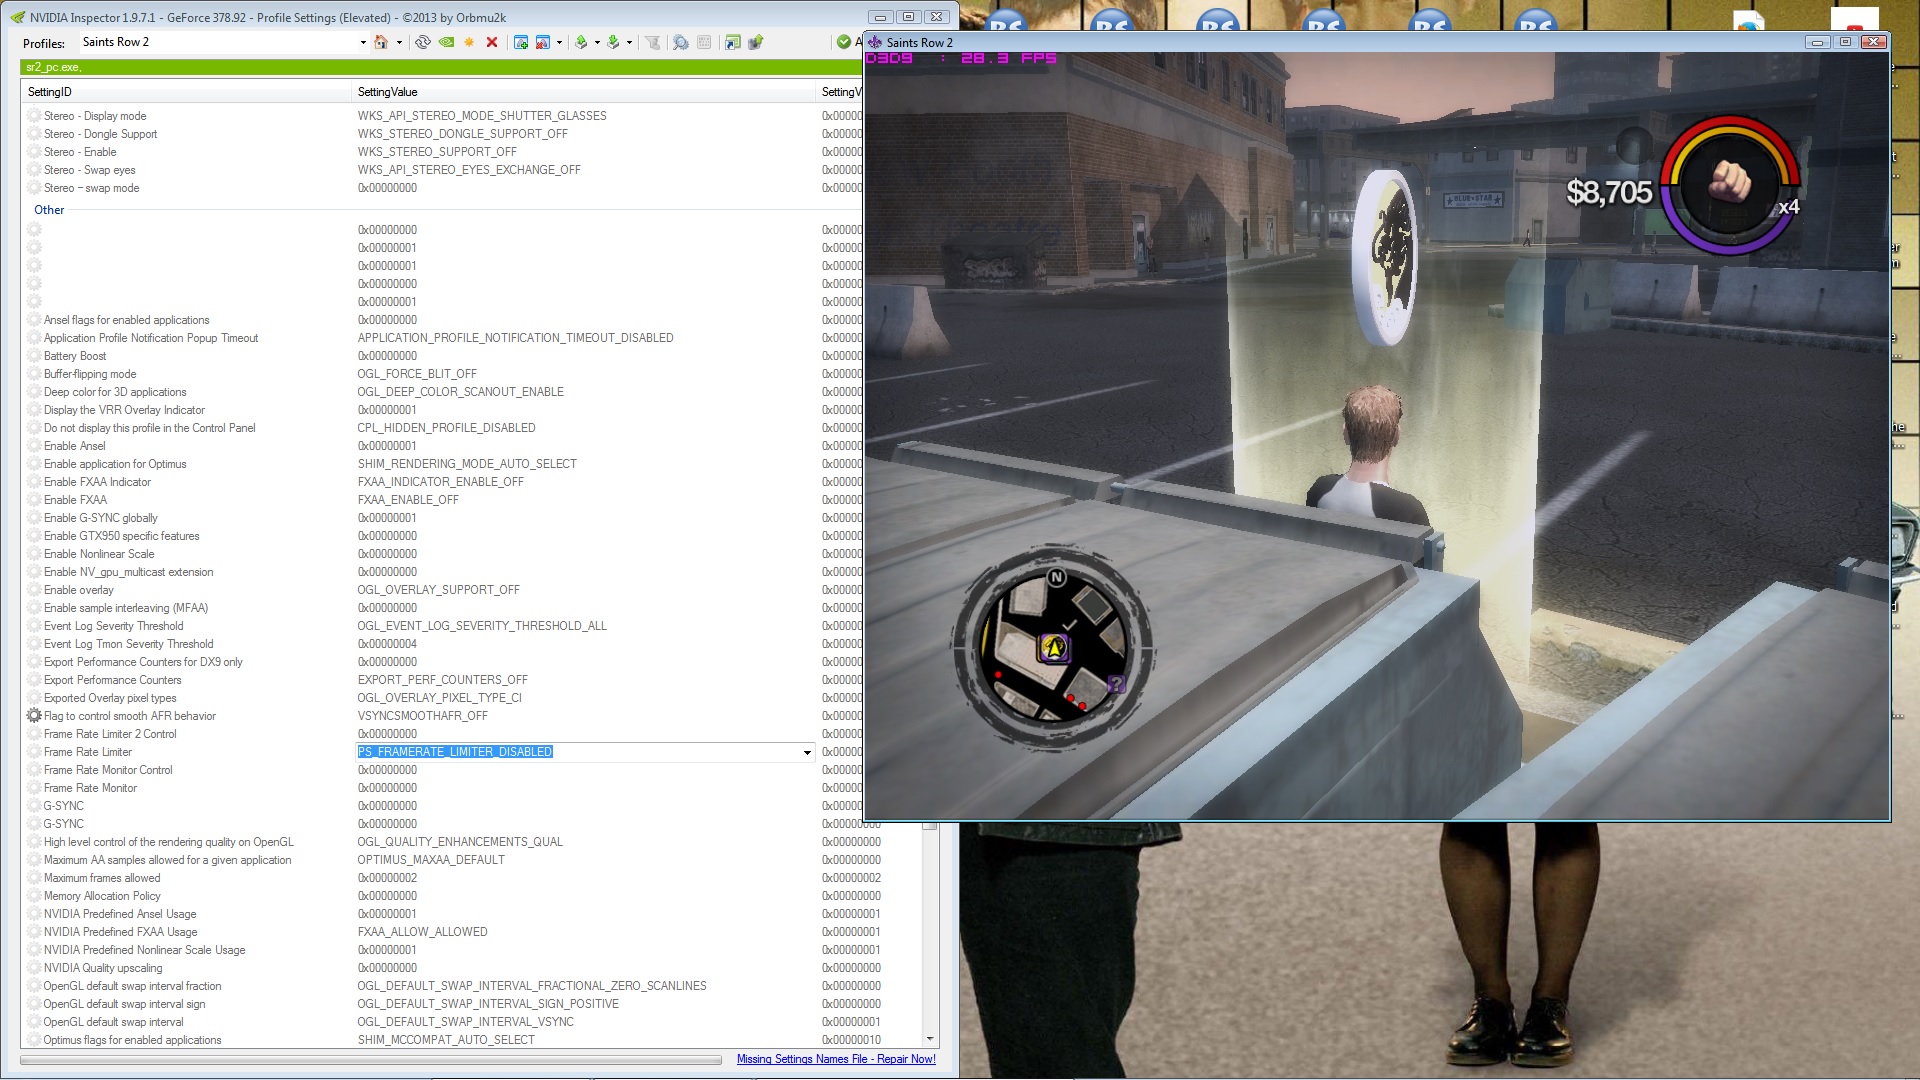The height and width of the screenshot is (1080, 1920).
Task: Click Missing Settings Names File repair link
Action: pos(836,1059)
